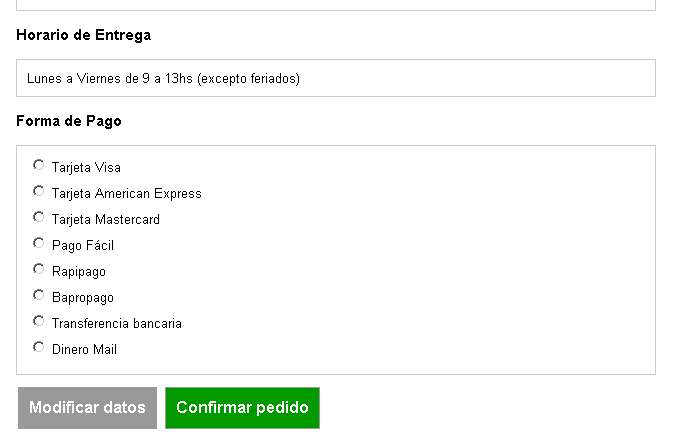
Task: Select the Tarjeta Mastercard radio button
Action: coord(39,217)
